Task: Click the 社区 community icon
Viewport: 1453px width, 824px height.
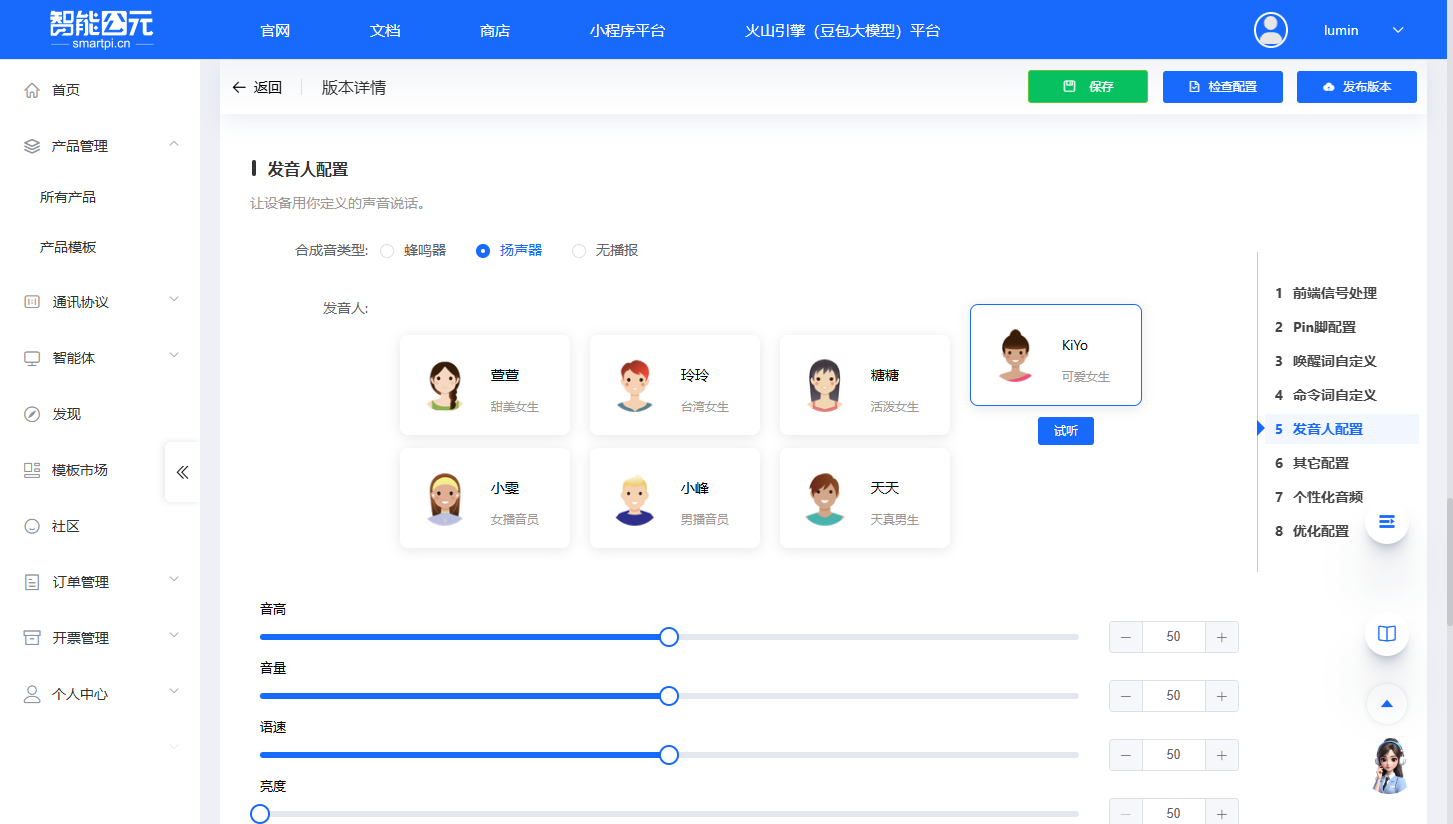Action: [x=30, y=525]
